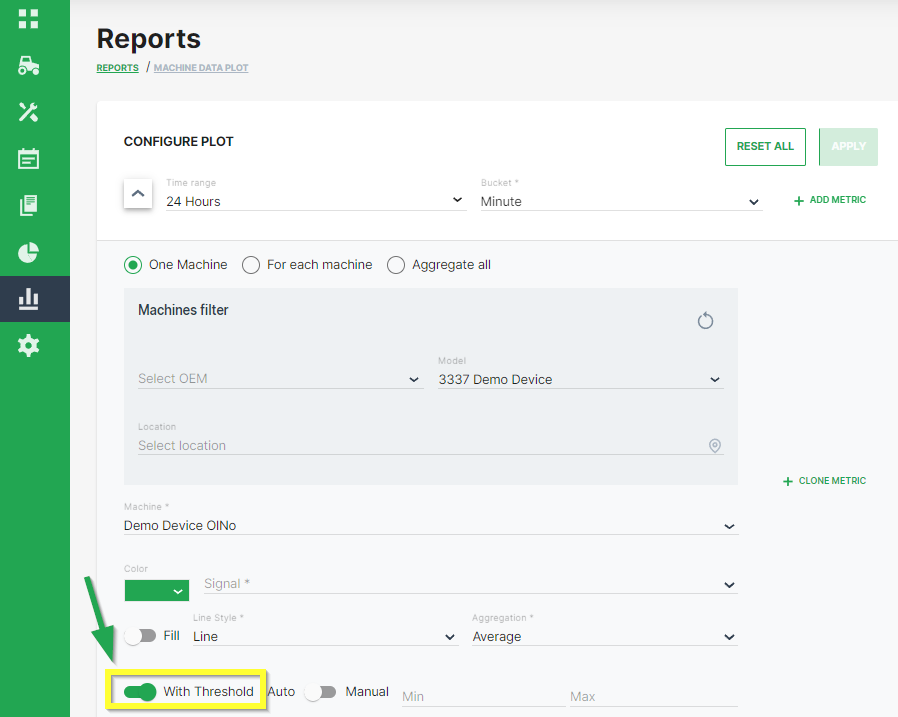Open the green Color swatch picker
Viewport: 898px width, 717px height.
coord(157,591)
